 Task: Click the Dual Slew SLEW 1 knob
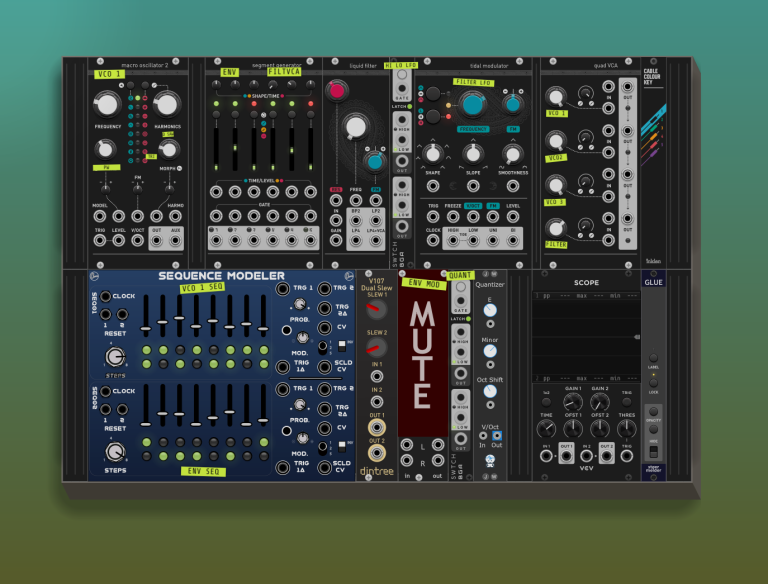point(376,308)
